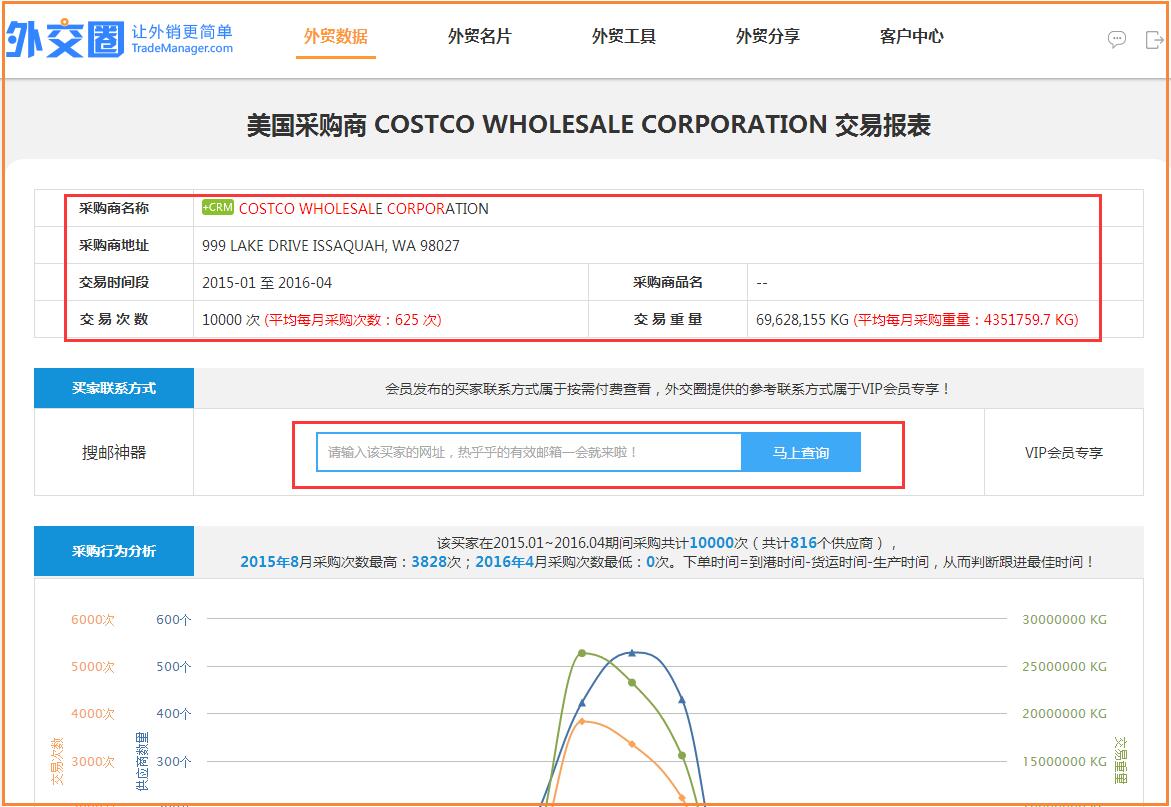The image size is (1171, 807).
Task: Click the logout exit icon
Action: pyautogui.click(x=1154, y=39)
